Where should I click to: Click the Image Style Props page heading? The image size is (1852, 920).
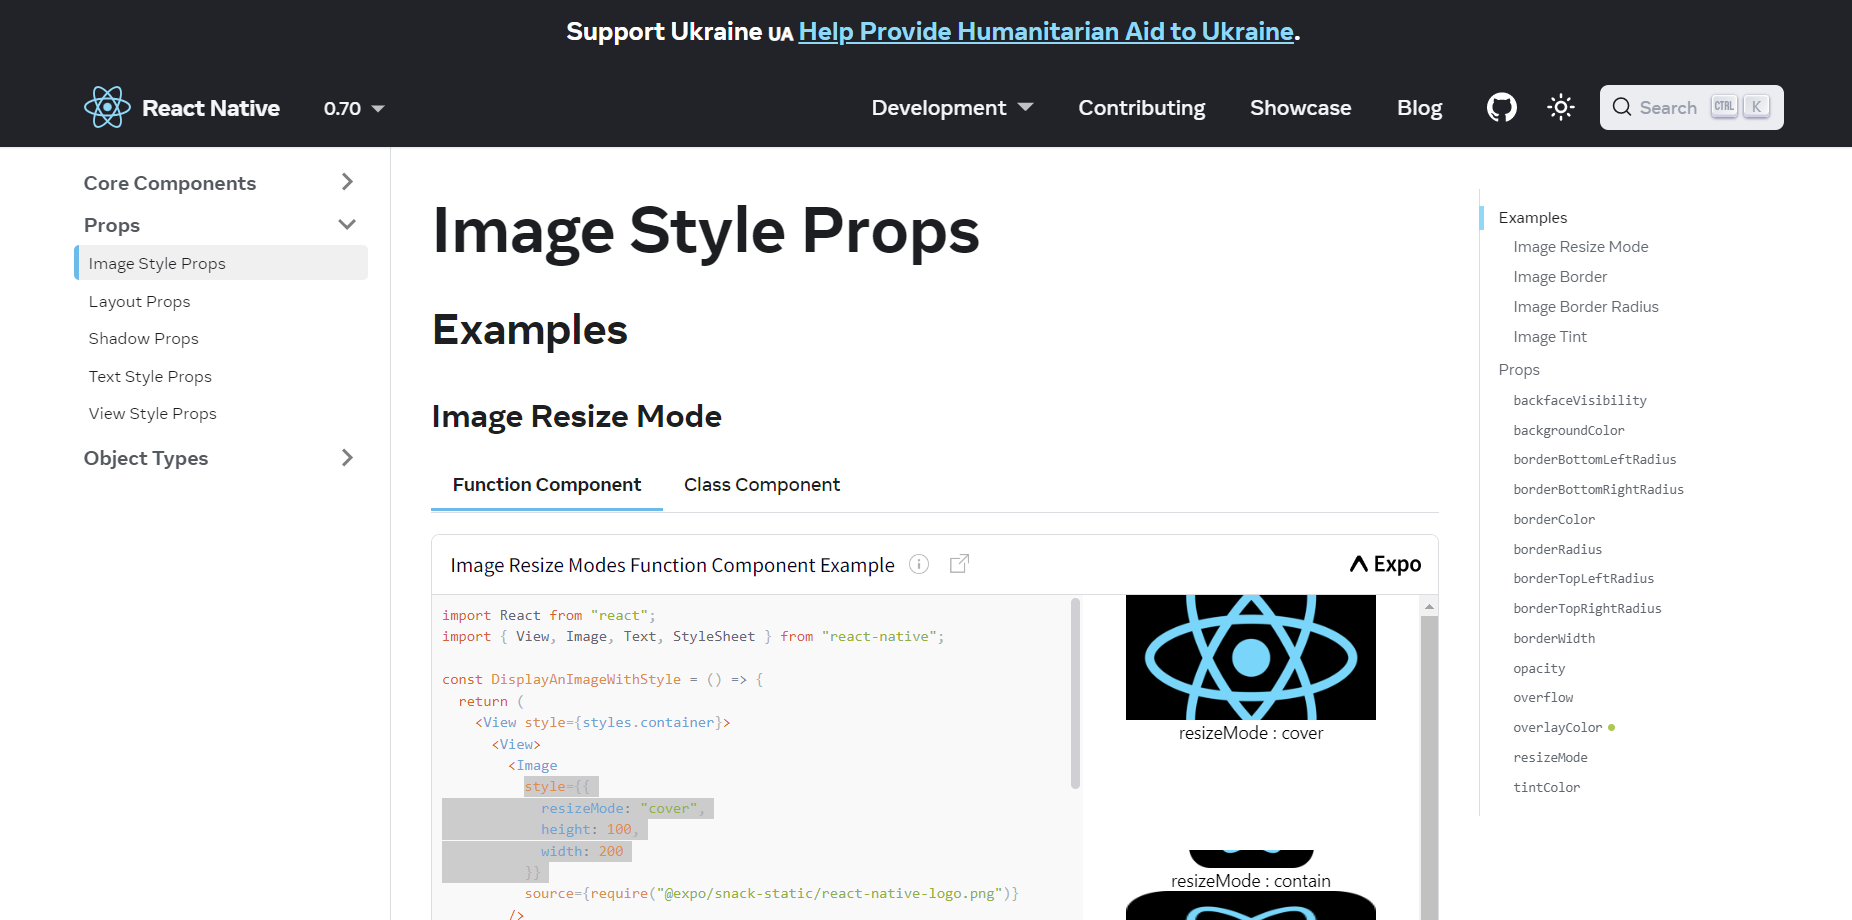tap(705, 231)
